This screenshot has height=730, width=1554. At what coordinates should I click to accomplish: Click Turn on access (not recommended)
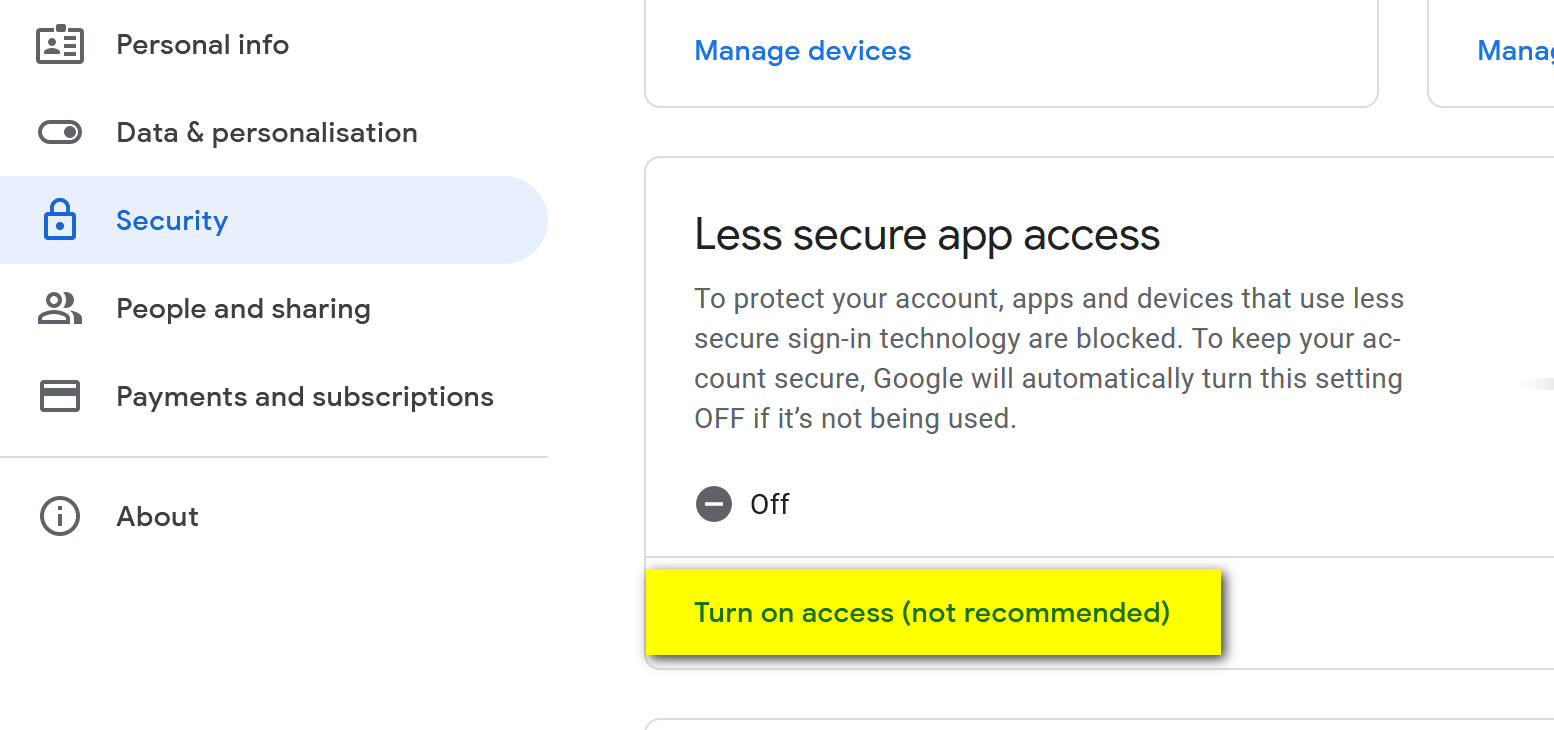point(932,612)
